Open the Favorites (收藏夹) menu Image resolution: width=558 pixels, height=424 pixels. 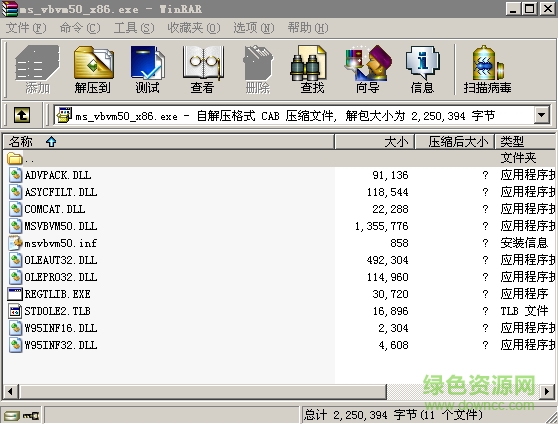coord(194,28)
